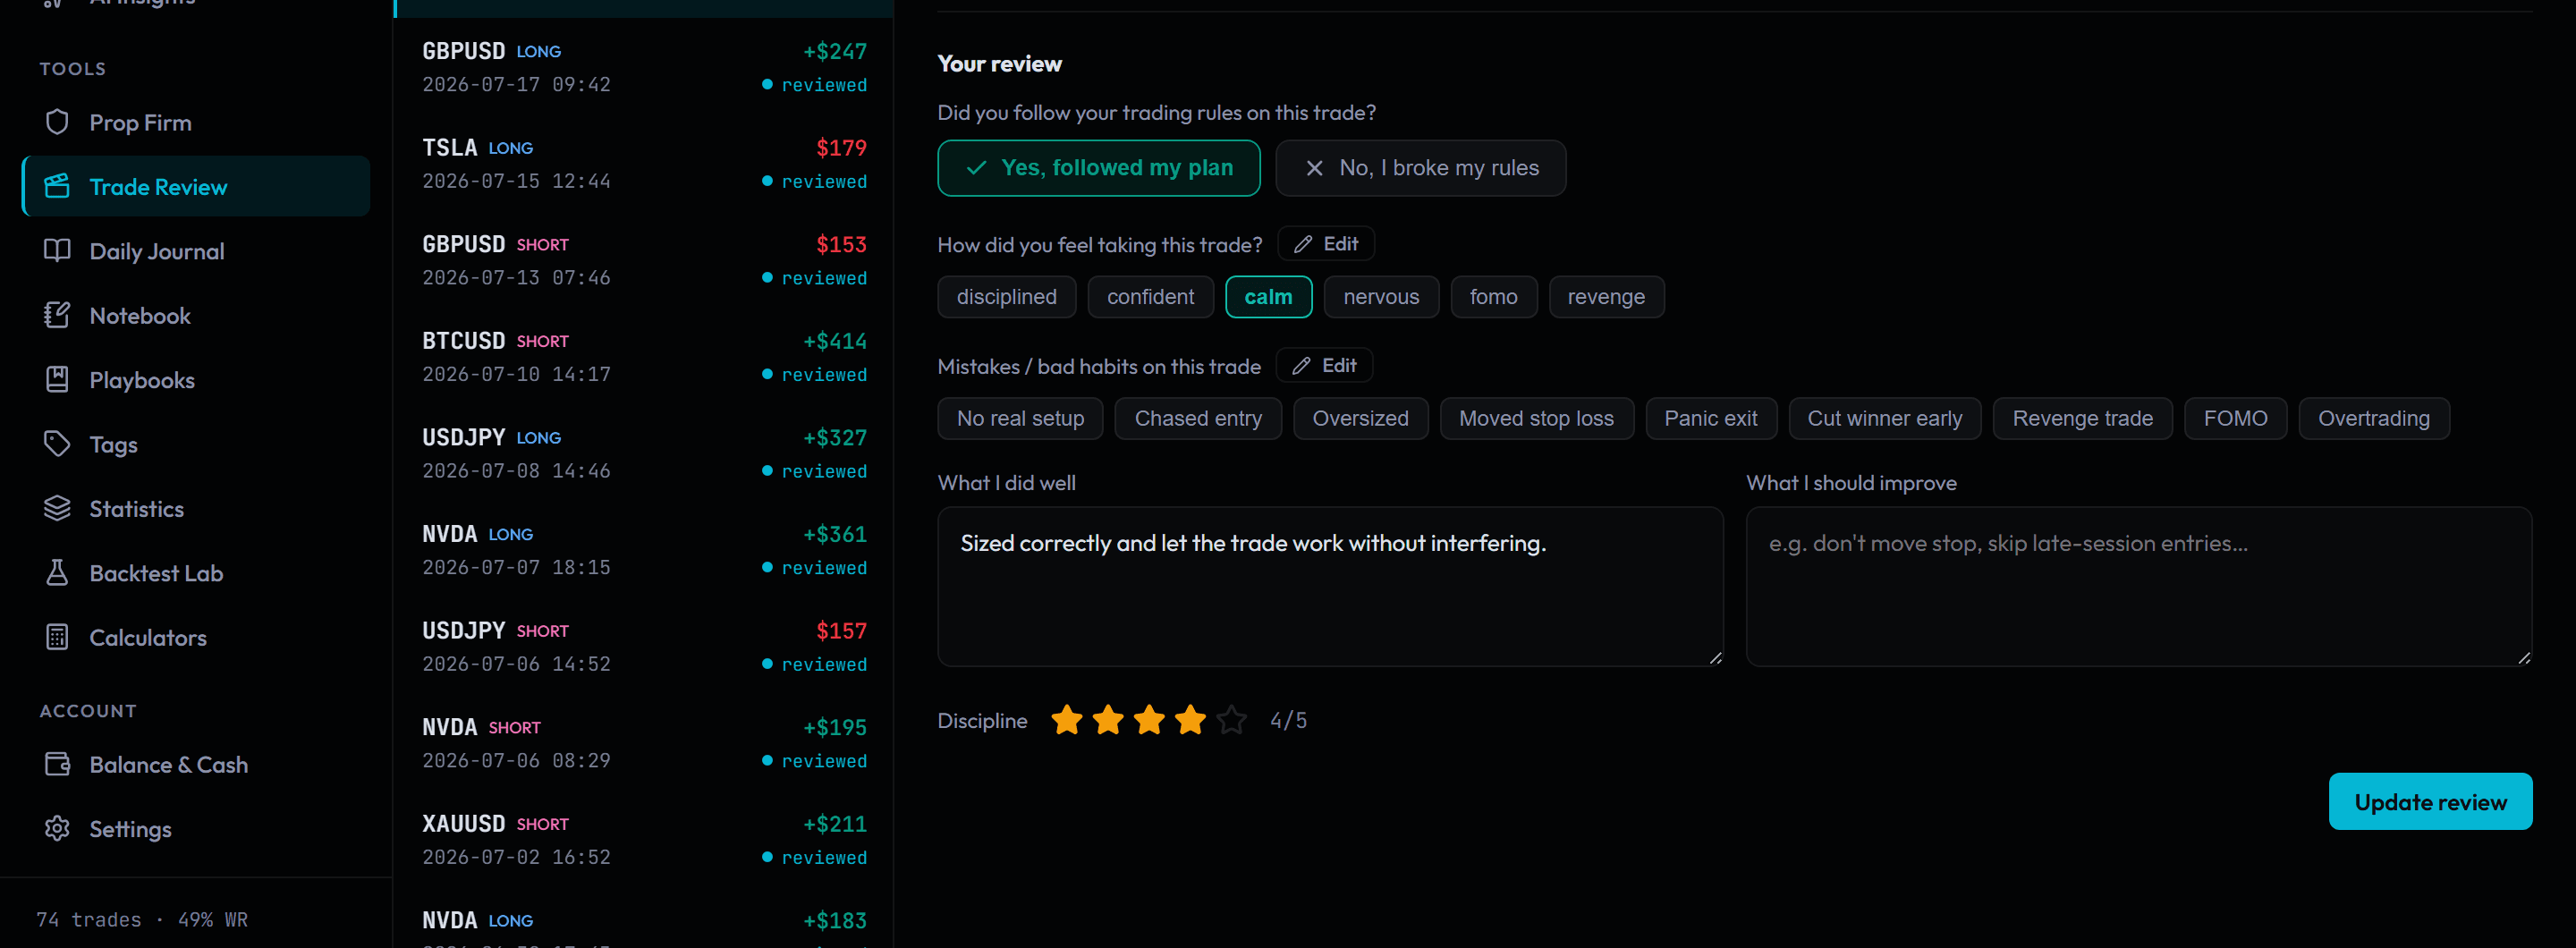Set discipline to three stars
The image size is (2576, 948).
point(1149,720)
